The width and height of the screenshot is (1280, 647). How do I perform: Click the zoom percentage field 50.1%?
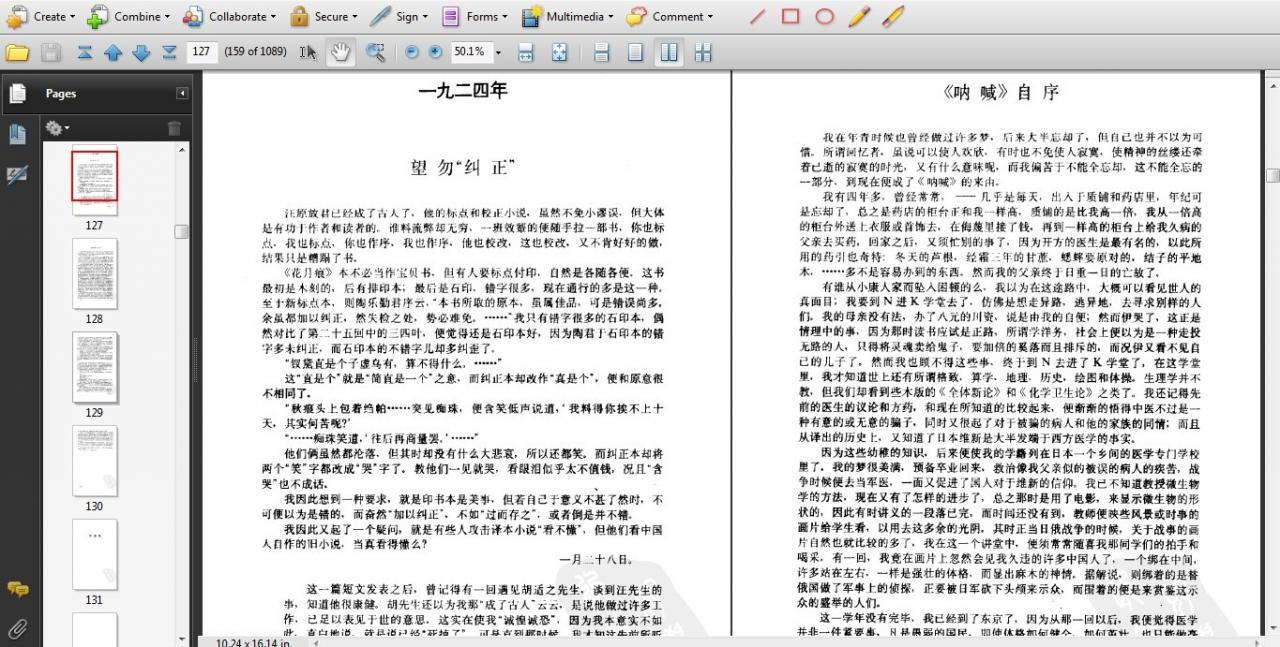tap(469, 51)
